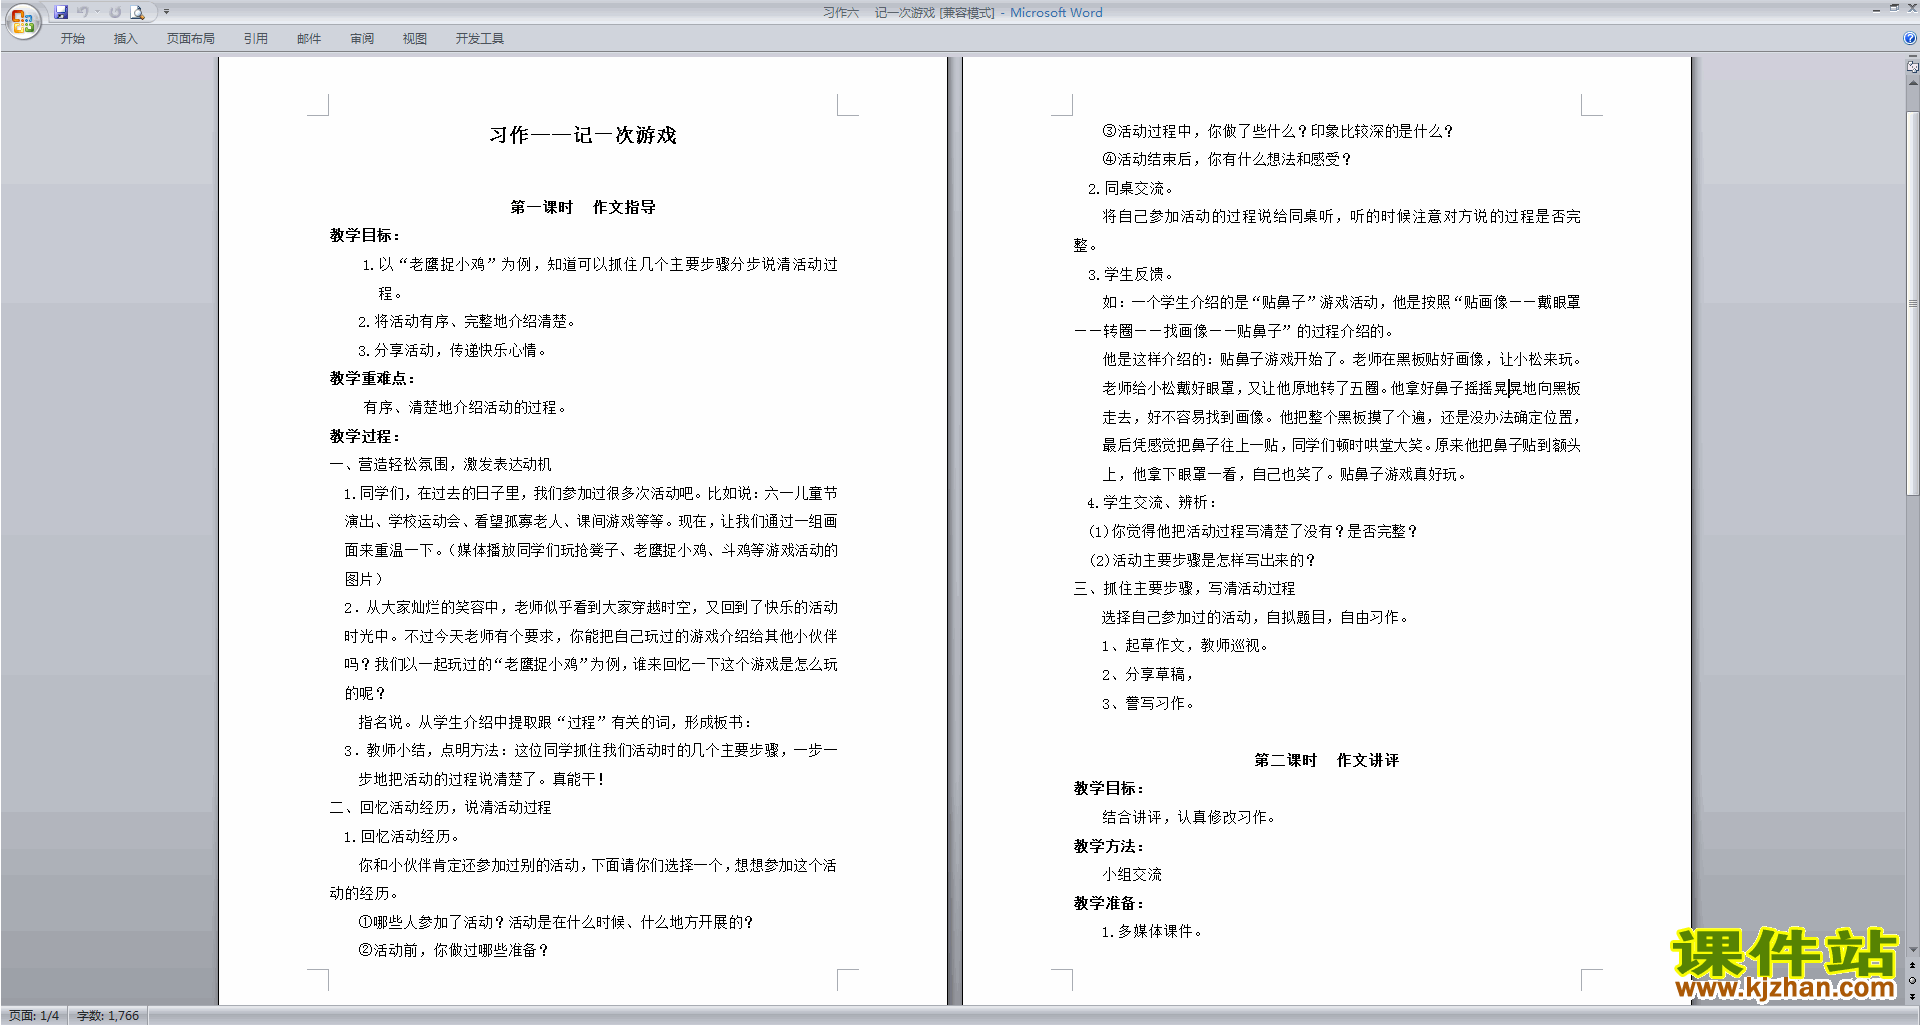Save the document with the floppy icon
This screenshot has height=1025, width=1920.
(61, 12)
